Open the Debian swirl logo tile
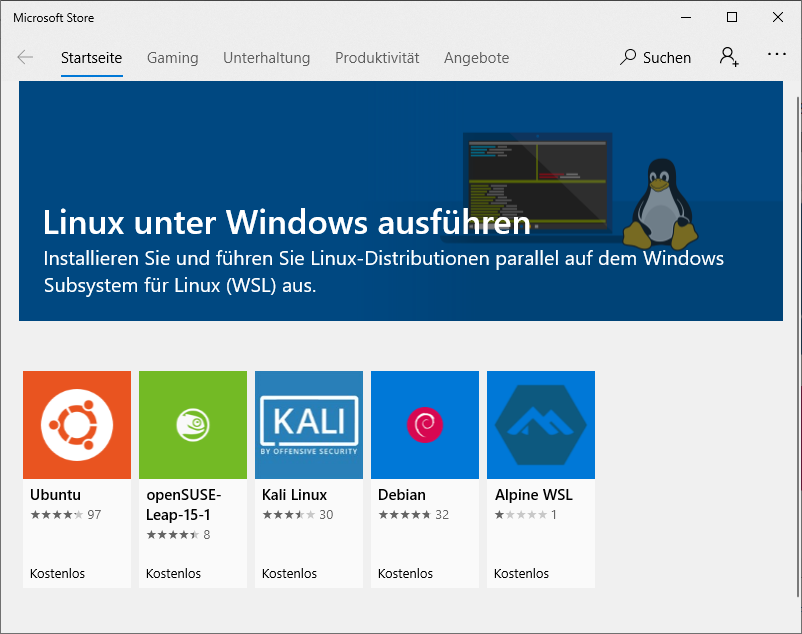Image resolution: width=802 pixels, height=634 pixels. pos(425,425)
